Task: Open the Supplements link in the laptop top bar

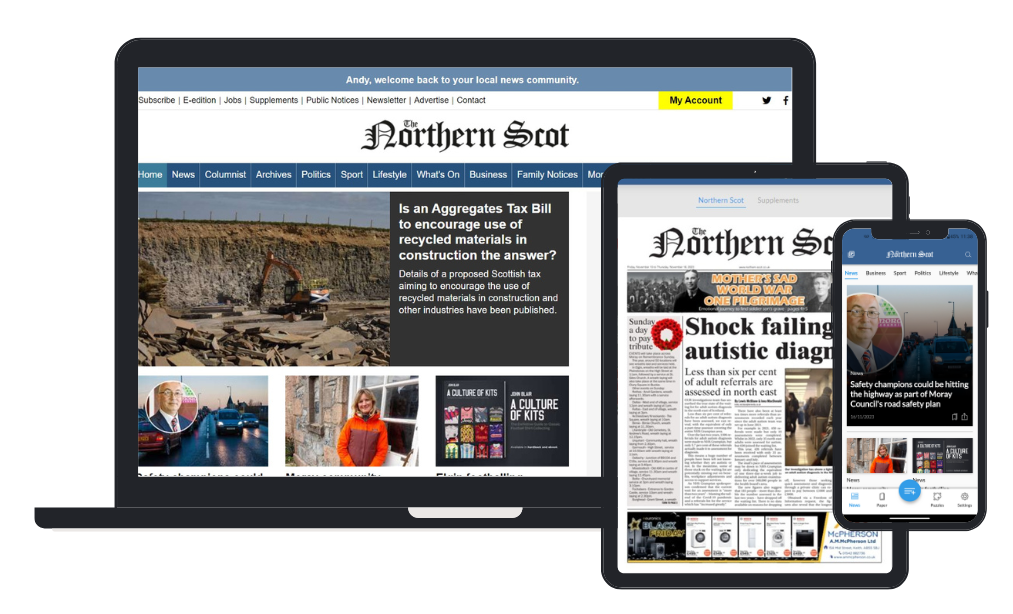Action: click(x=274, y=100)
